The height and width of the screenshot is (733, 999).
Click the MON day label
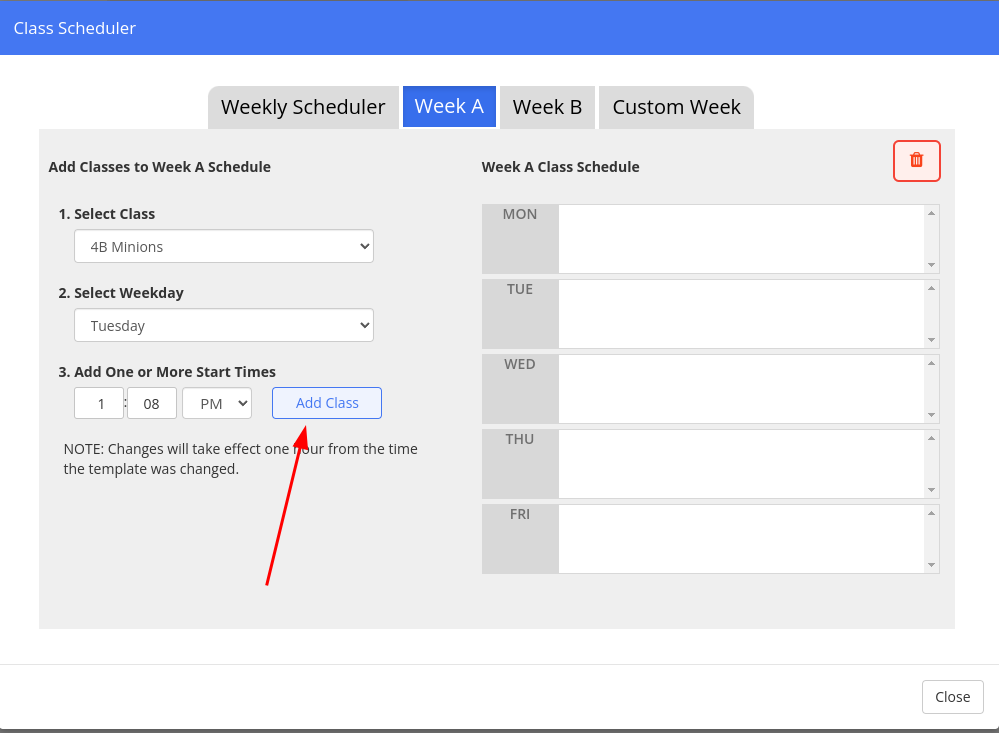pos(520,214)
